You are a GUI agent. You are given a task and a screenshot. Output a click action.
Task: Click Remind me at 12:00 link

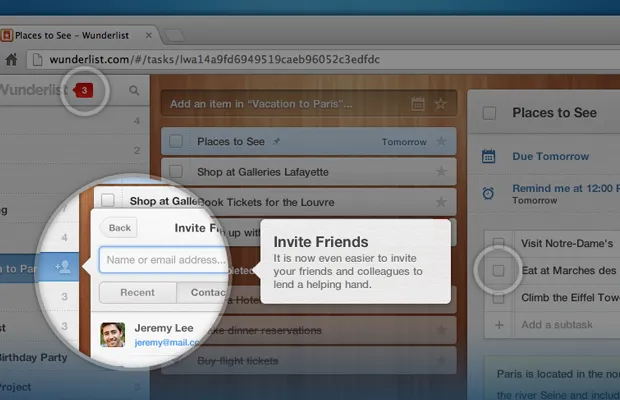(x=566, y=188)
